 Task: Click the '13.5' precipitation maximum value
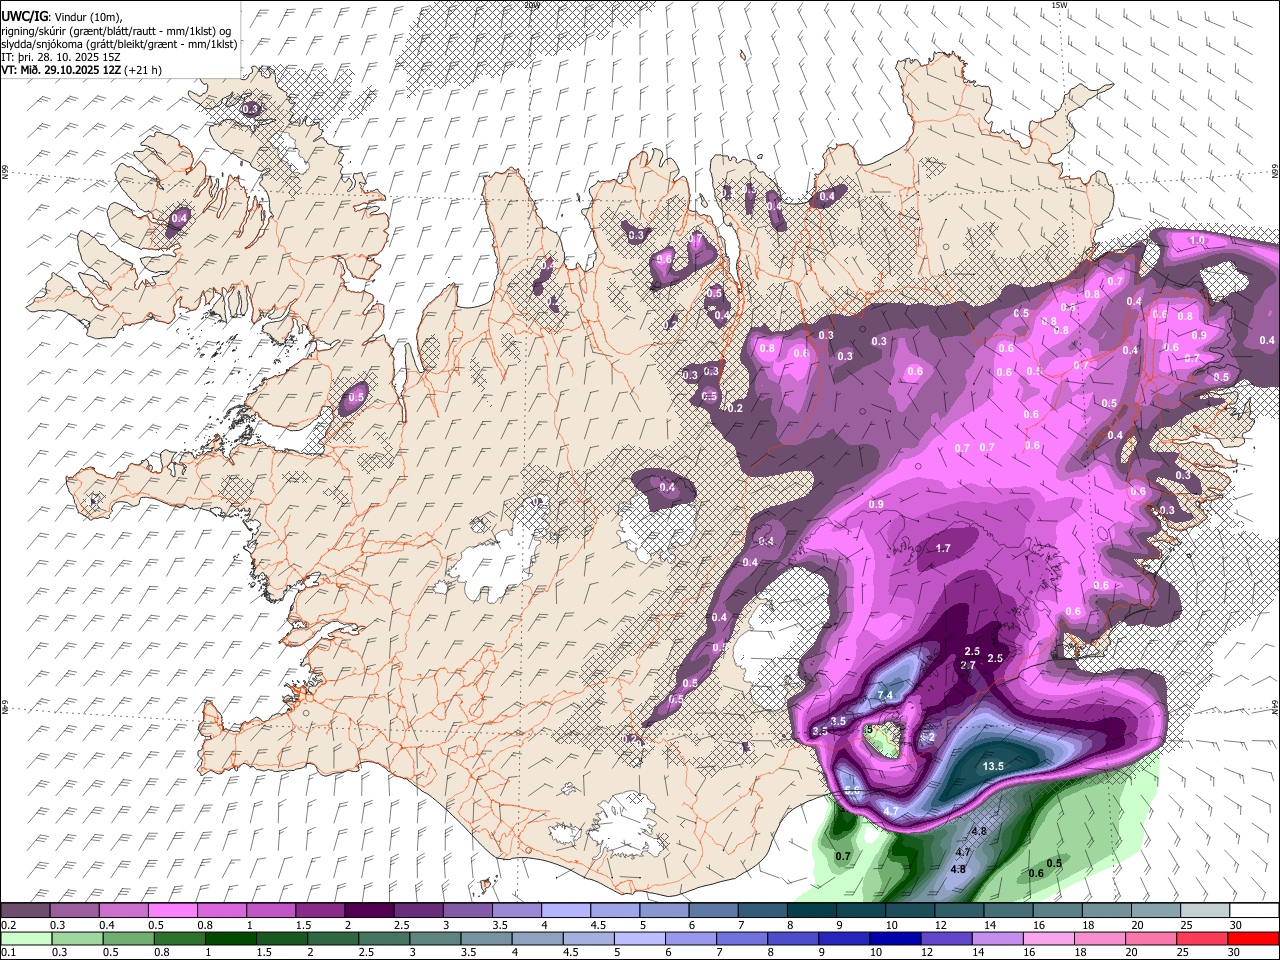click(x=993, y=767)
